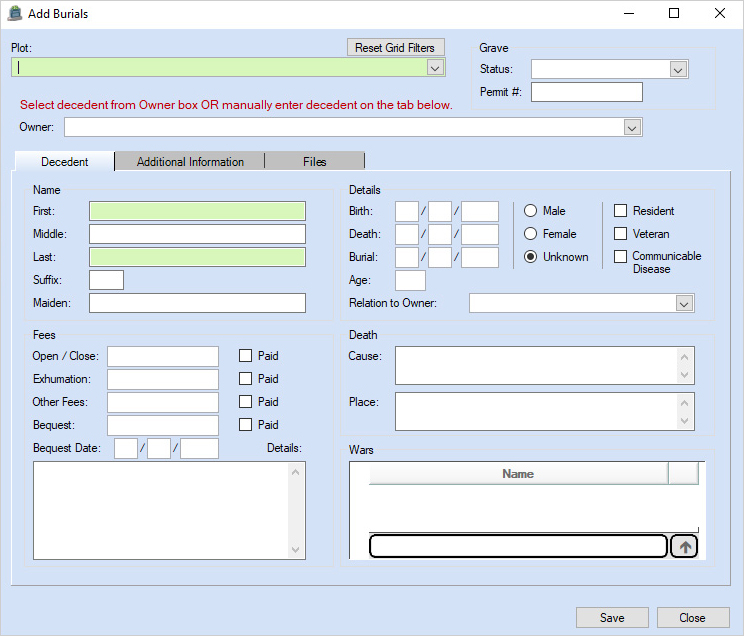
Task: Open the Files tab
Action: click(314, 162)
